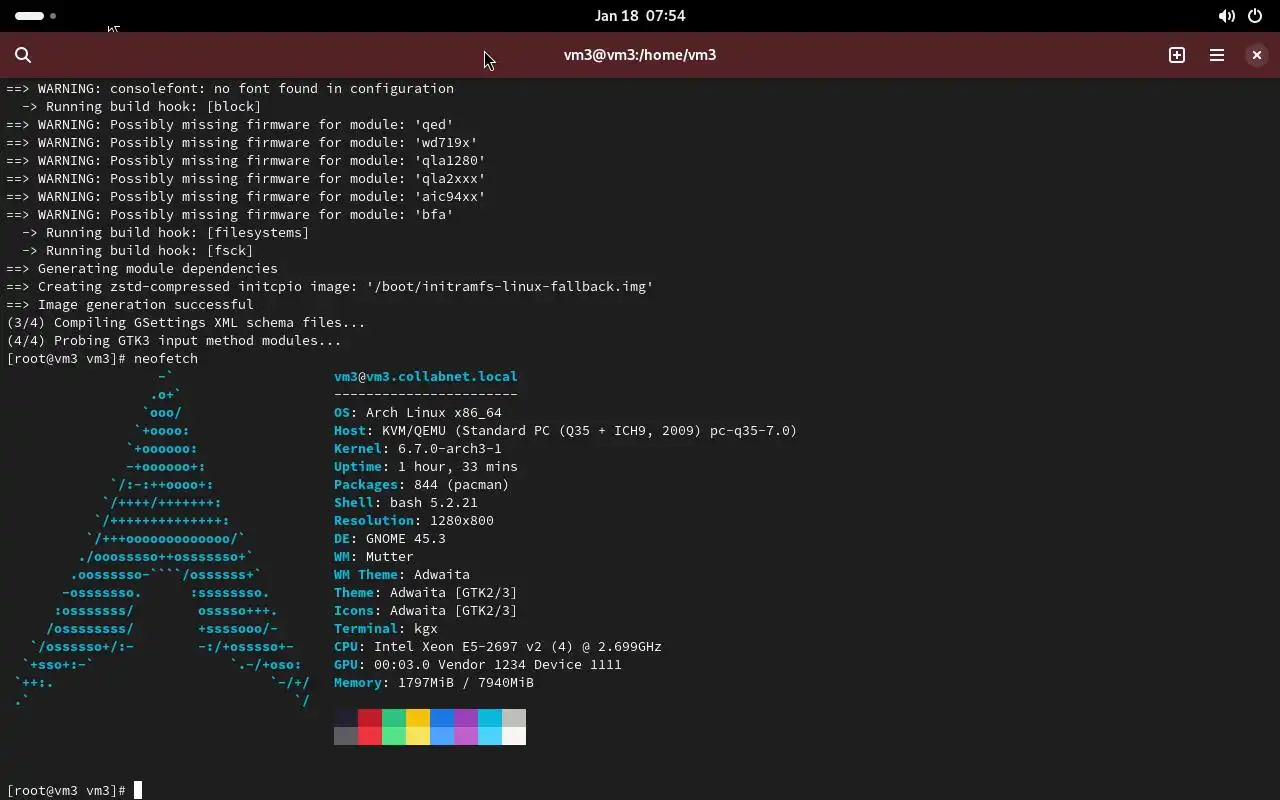Image resolution: width=1280 pixels, height=800 pixels.
Task: Click the 'Theme: Adwaita [GTK2/3]' line
Action: 426,593
